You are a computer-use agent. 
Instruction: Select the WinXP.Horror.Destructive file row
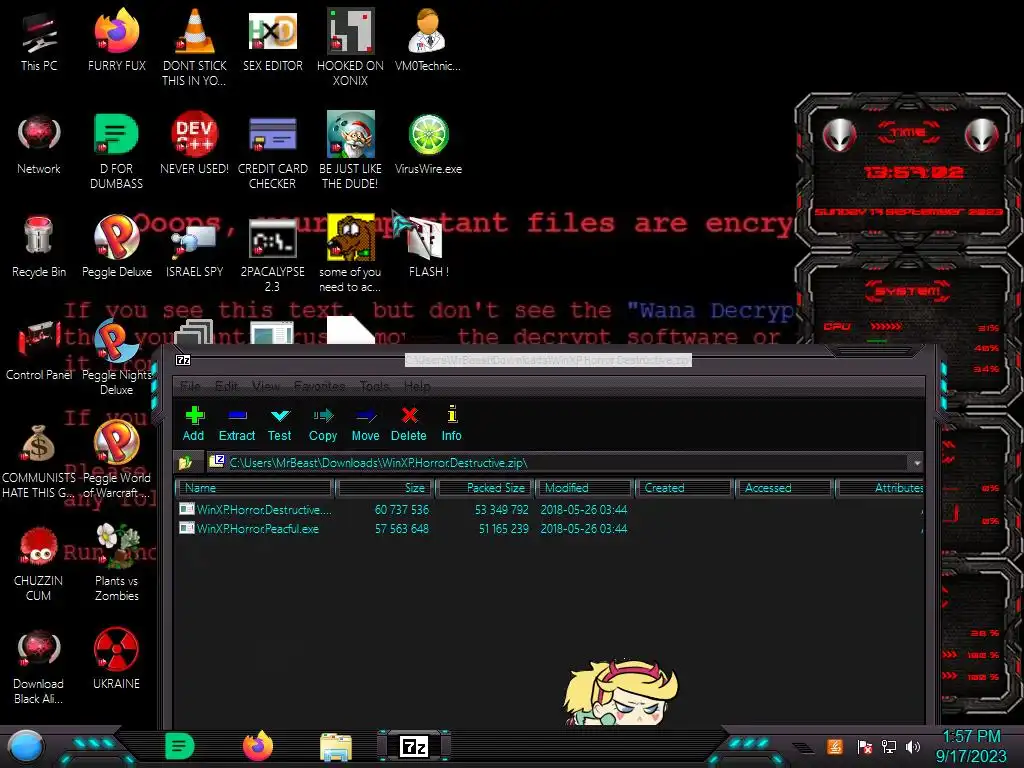[549, 509]
